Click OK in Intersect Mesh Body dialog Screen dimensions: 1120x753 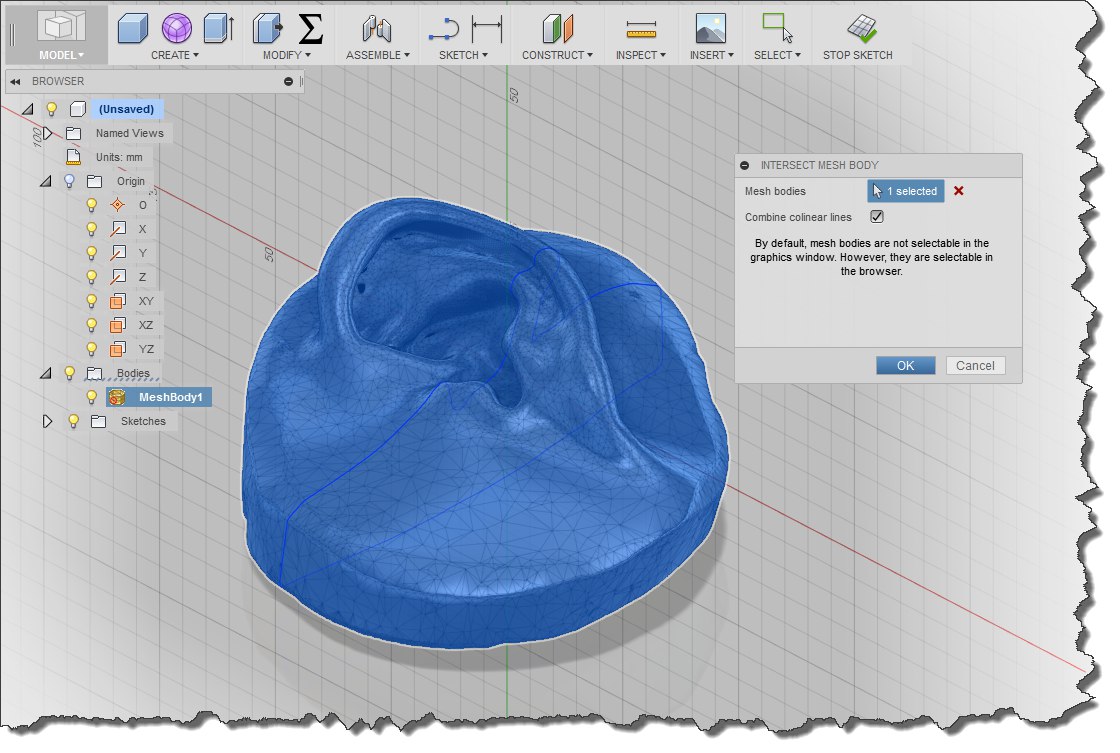905,366
